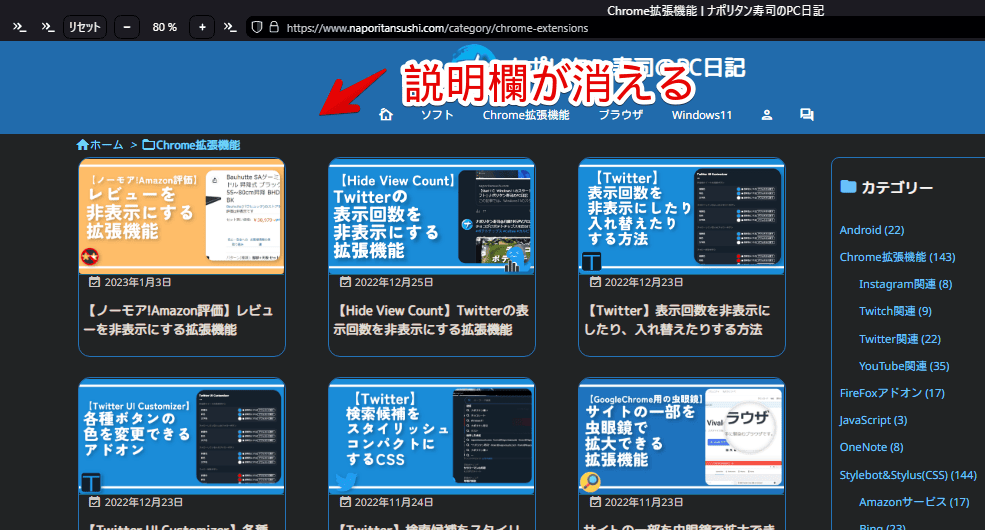This screenshot has width=985, height=530.
Task: Open JavaScript (3) category
Action: [x=873, y=420]
